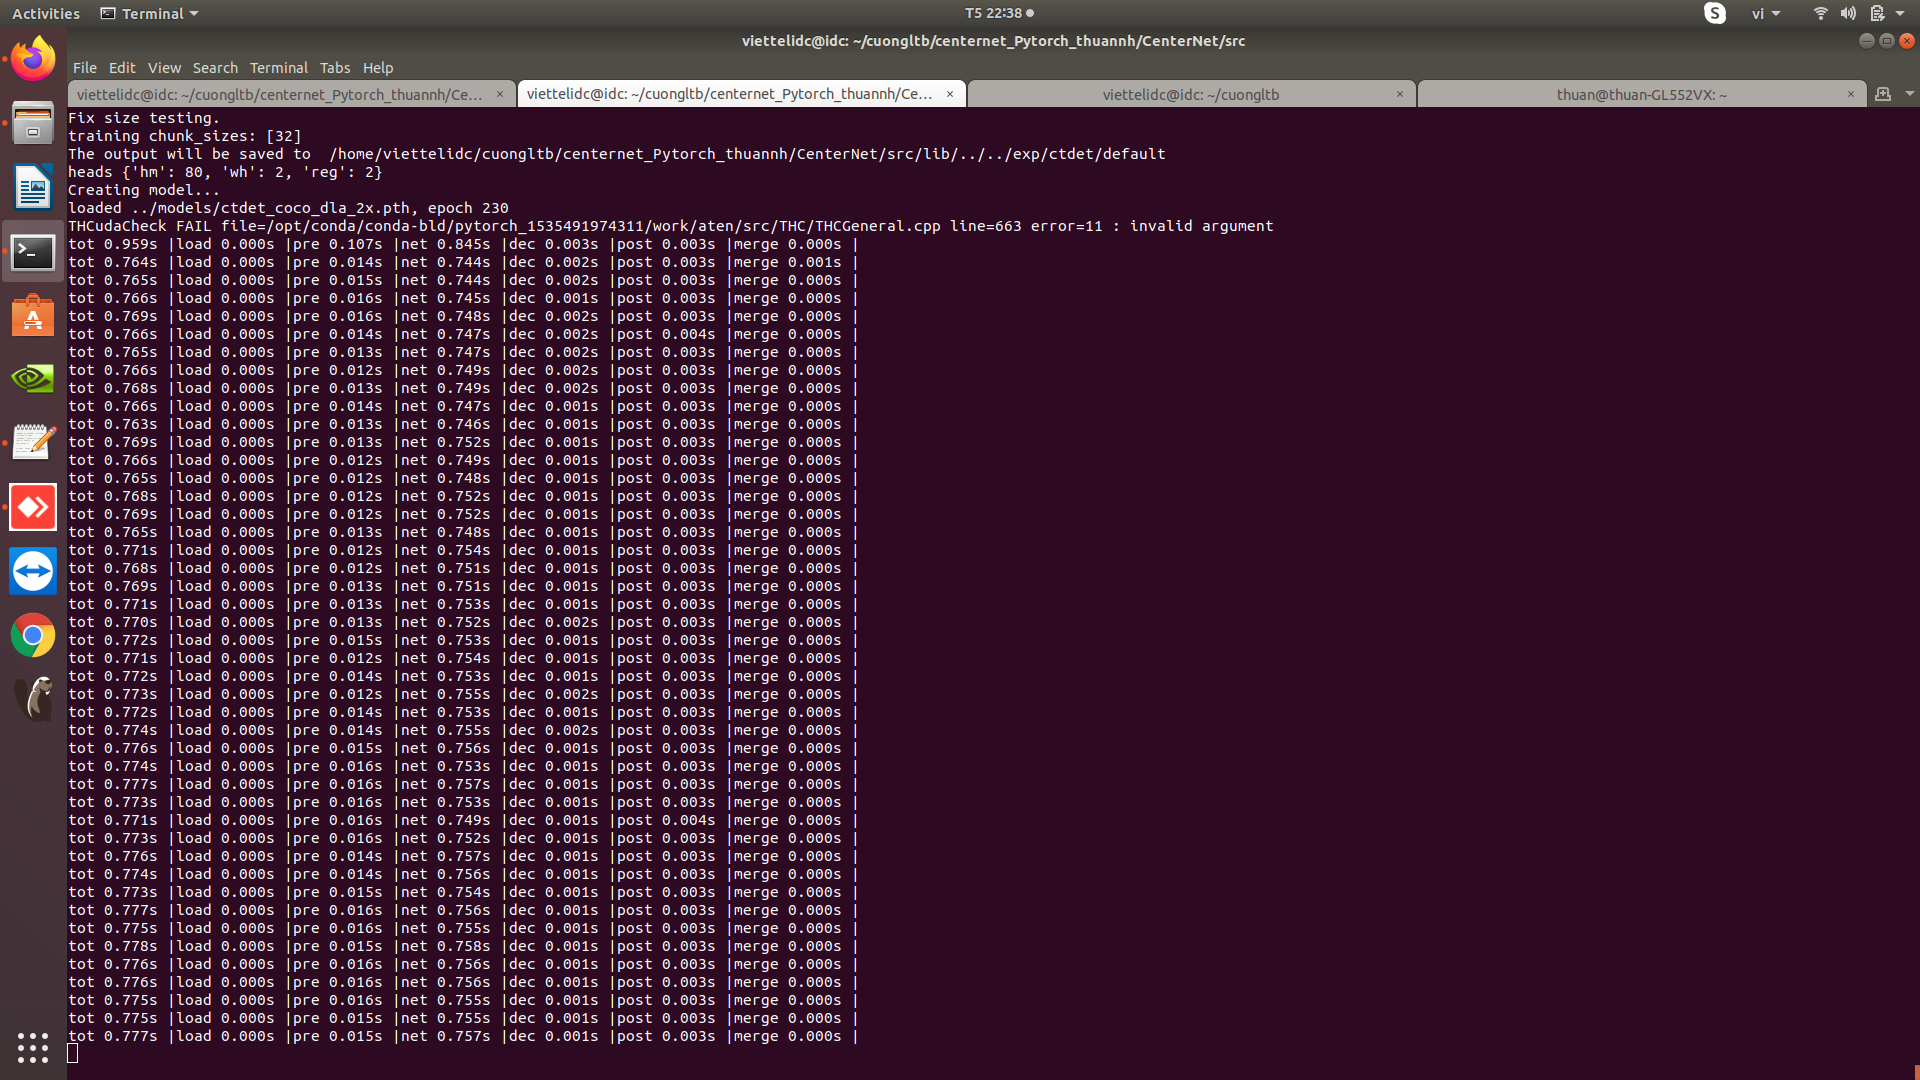The width and height of the screenshot is (1920, 1080).
Task: Open the Files manager dock icon
Action: (x=33, y=124)
